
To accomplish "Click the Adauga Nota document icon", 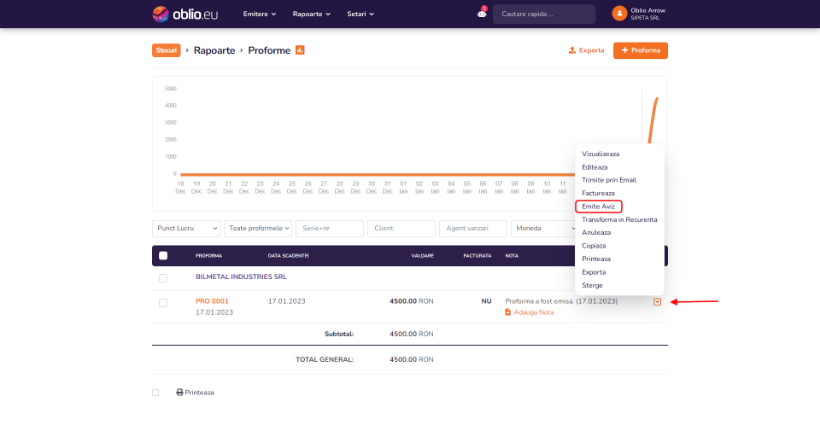I will pos(508,312).
